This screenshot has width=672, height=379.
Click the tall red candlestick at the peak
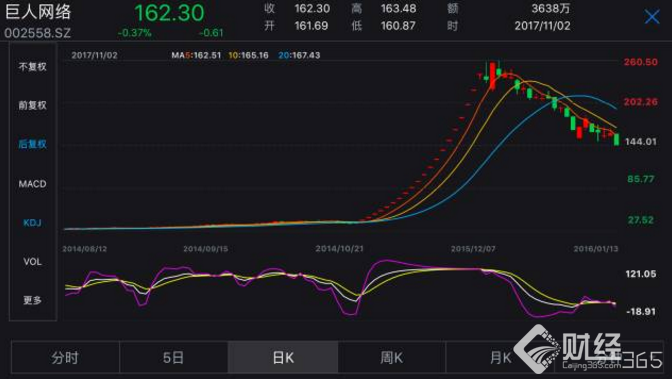coord(492,76)
